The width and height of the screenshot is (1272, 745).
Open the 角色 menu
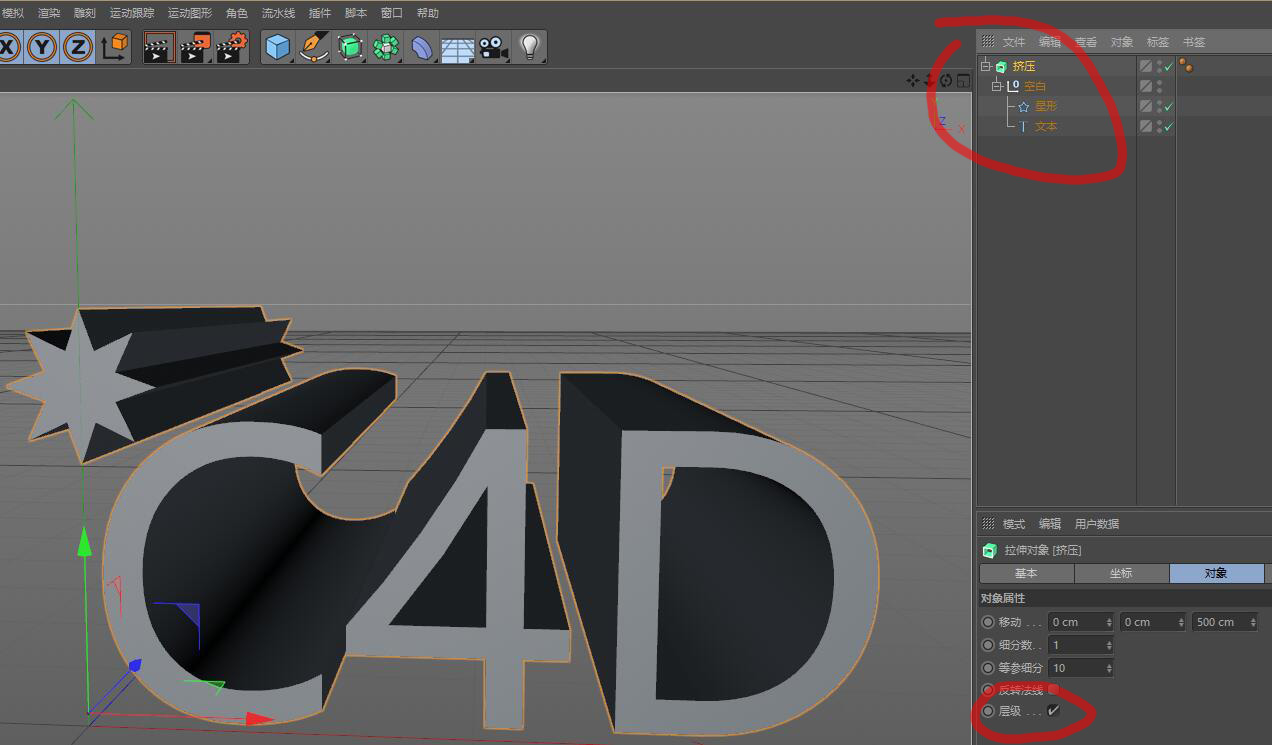click(x=237, y=13)
